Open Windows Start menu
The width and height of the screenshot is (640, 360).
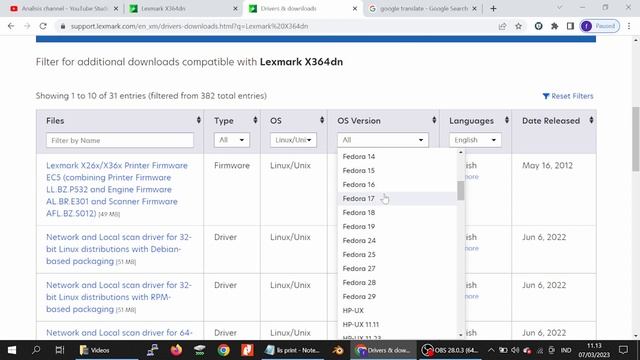(12, 350)
